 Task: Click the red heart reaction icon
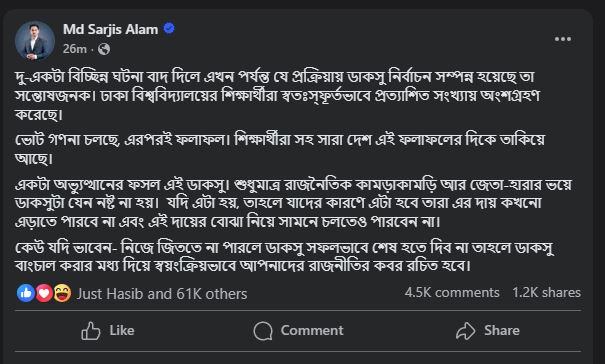[44, 293]
